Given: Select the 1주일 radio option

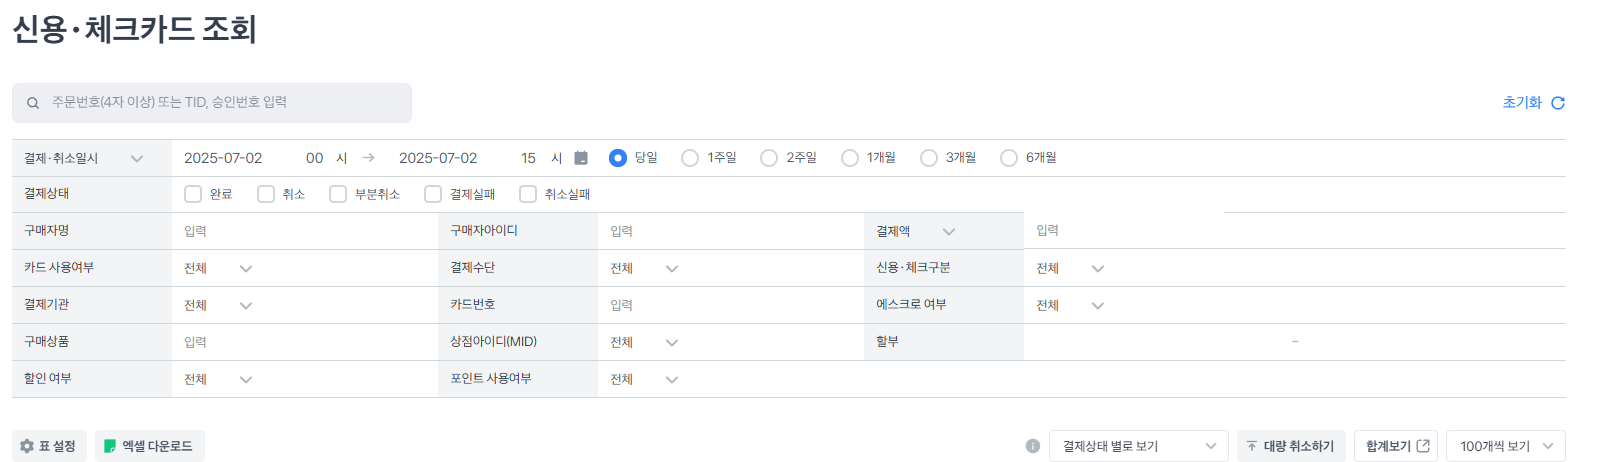Looking at the screenshot, I should pos(690,158).
